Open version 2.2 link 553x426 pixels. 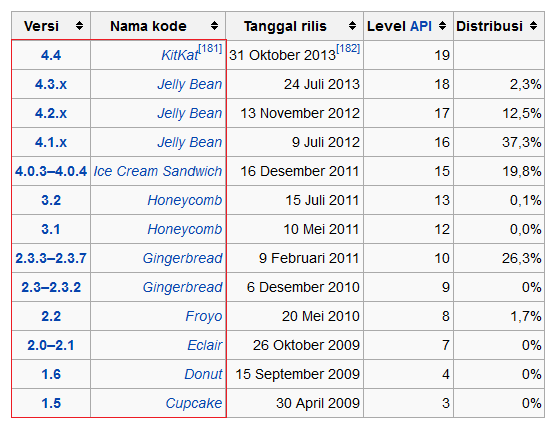click(x=51, y=316)
